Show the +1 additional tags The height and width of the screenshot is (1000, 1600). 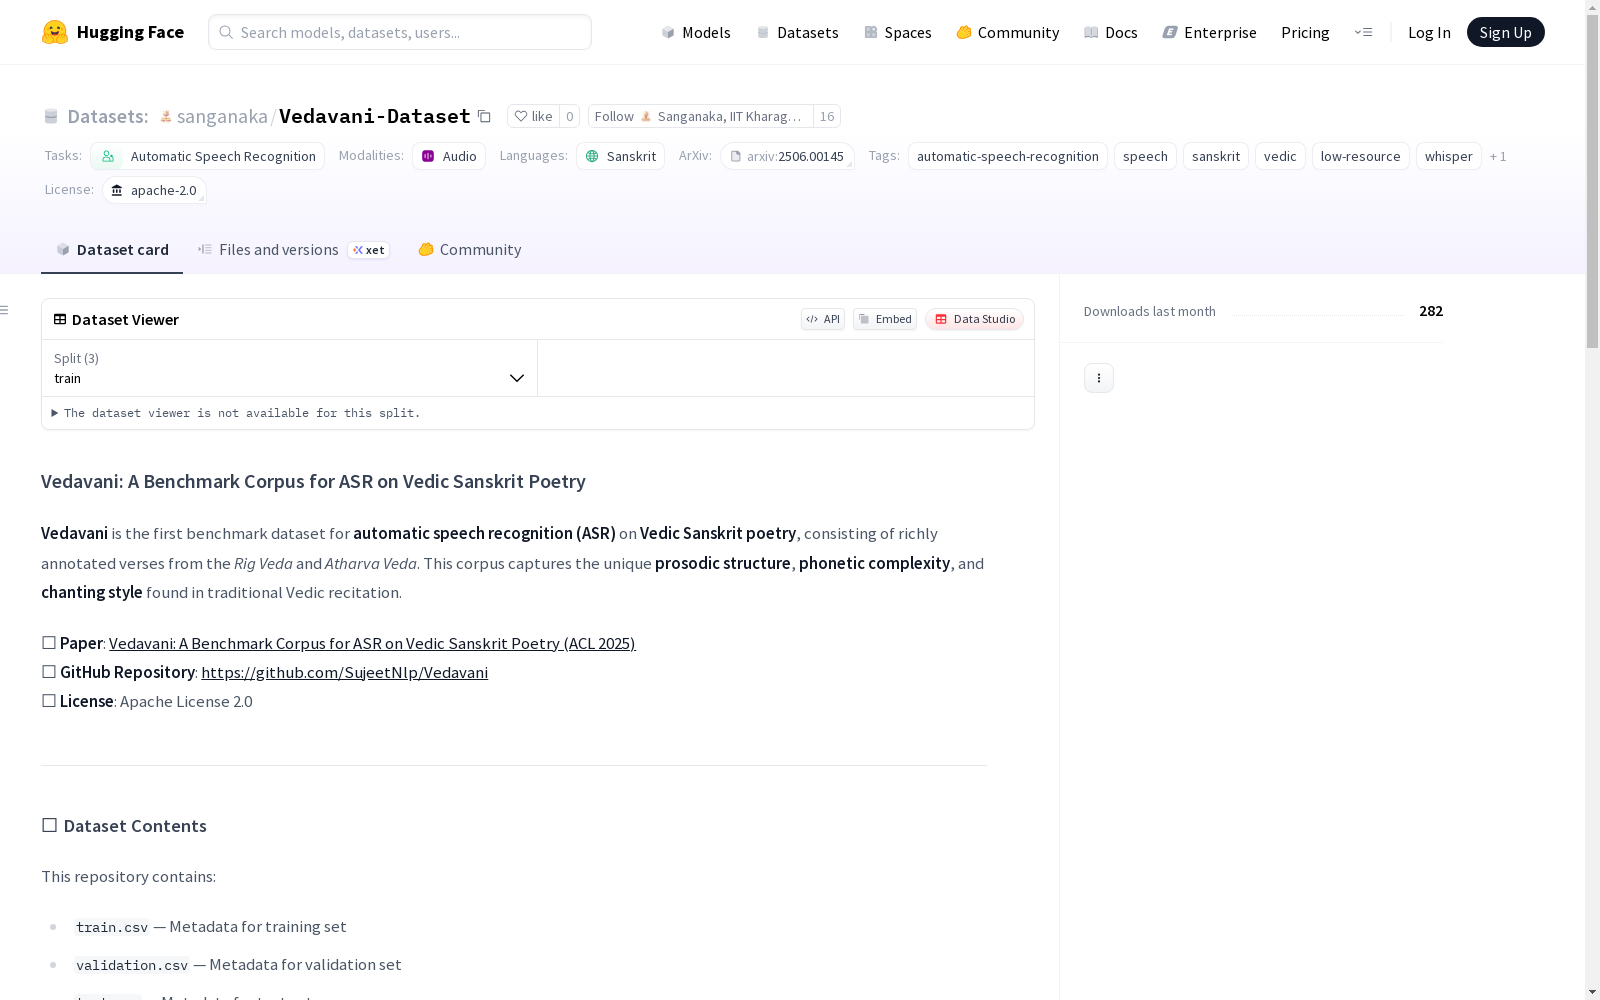tap(1498, 156)
